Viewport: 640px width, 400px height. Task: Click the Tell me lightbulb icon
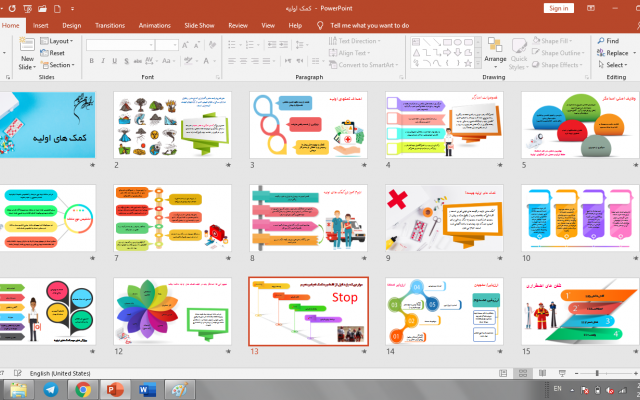point(320,25)
